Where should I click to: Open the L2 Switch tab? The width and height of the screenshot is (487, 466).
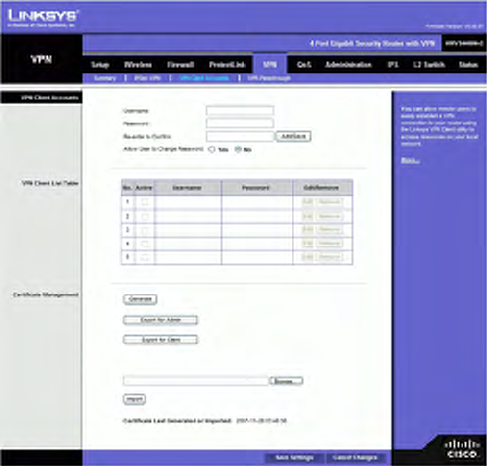pyautogui.click(x=429, y=65)
